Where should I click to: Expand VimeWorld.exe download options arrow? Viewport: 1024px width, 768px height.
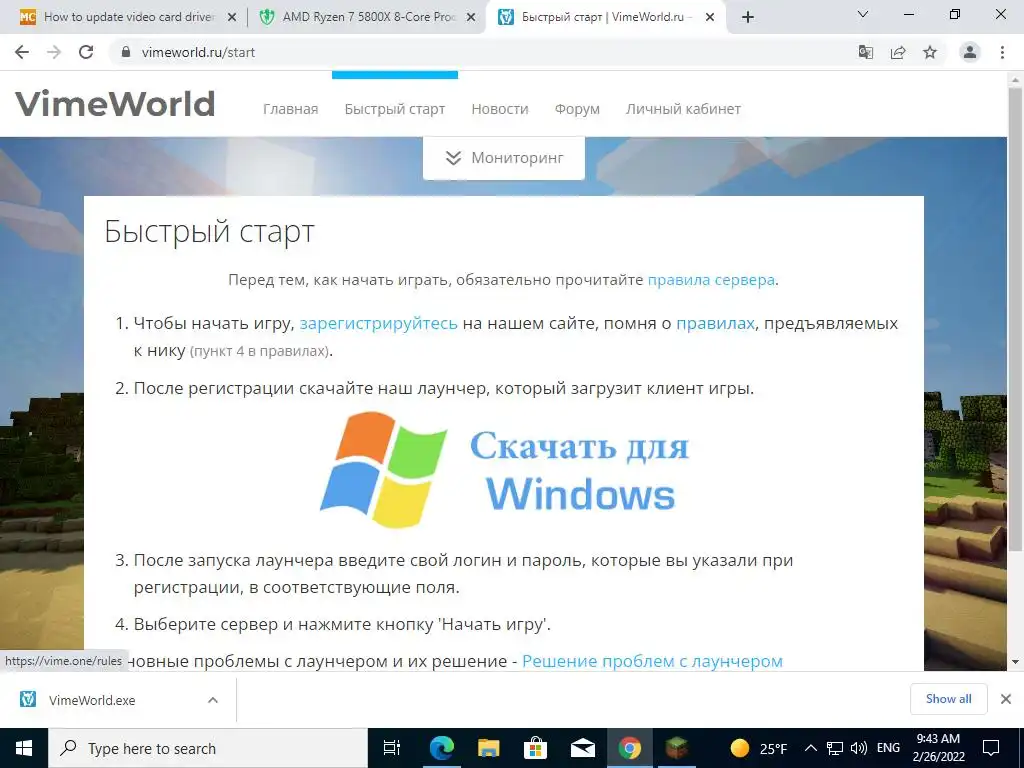213,700
